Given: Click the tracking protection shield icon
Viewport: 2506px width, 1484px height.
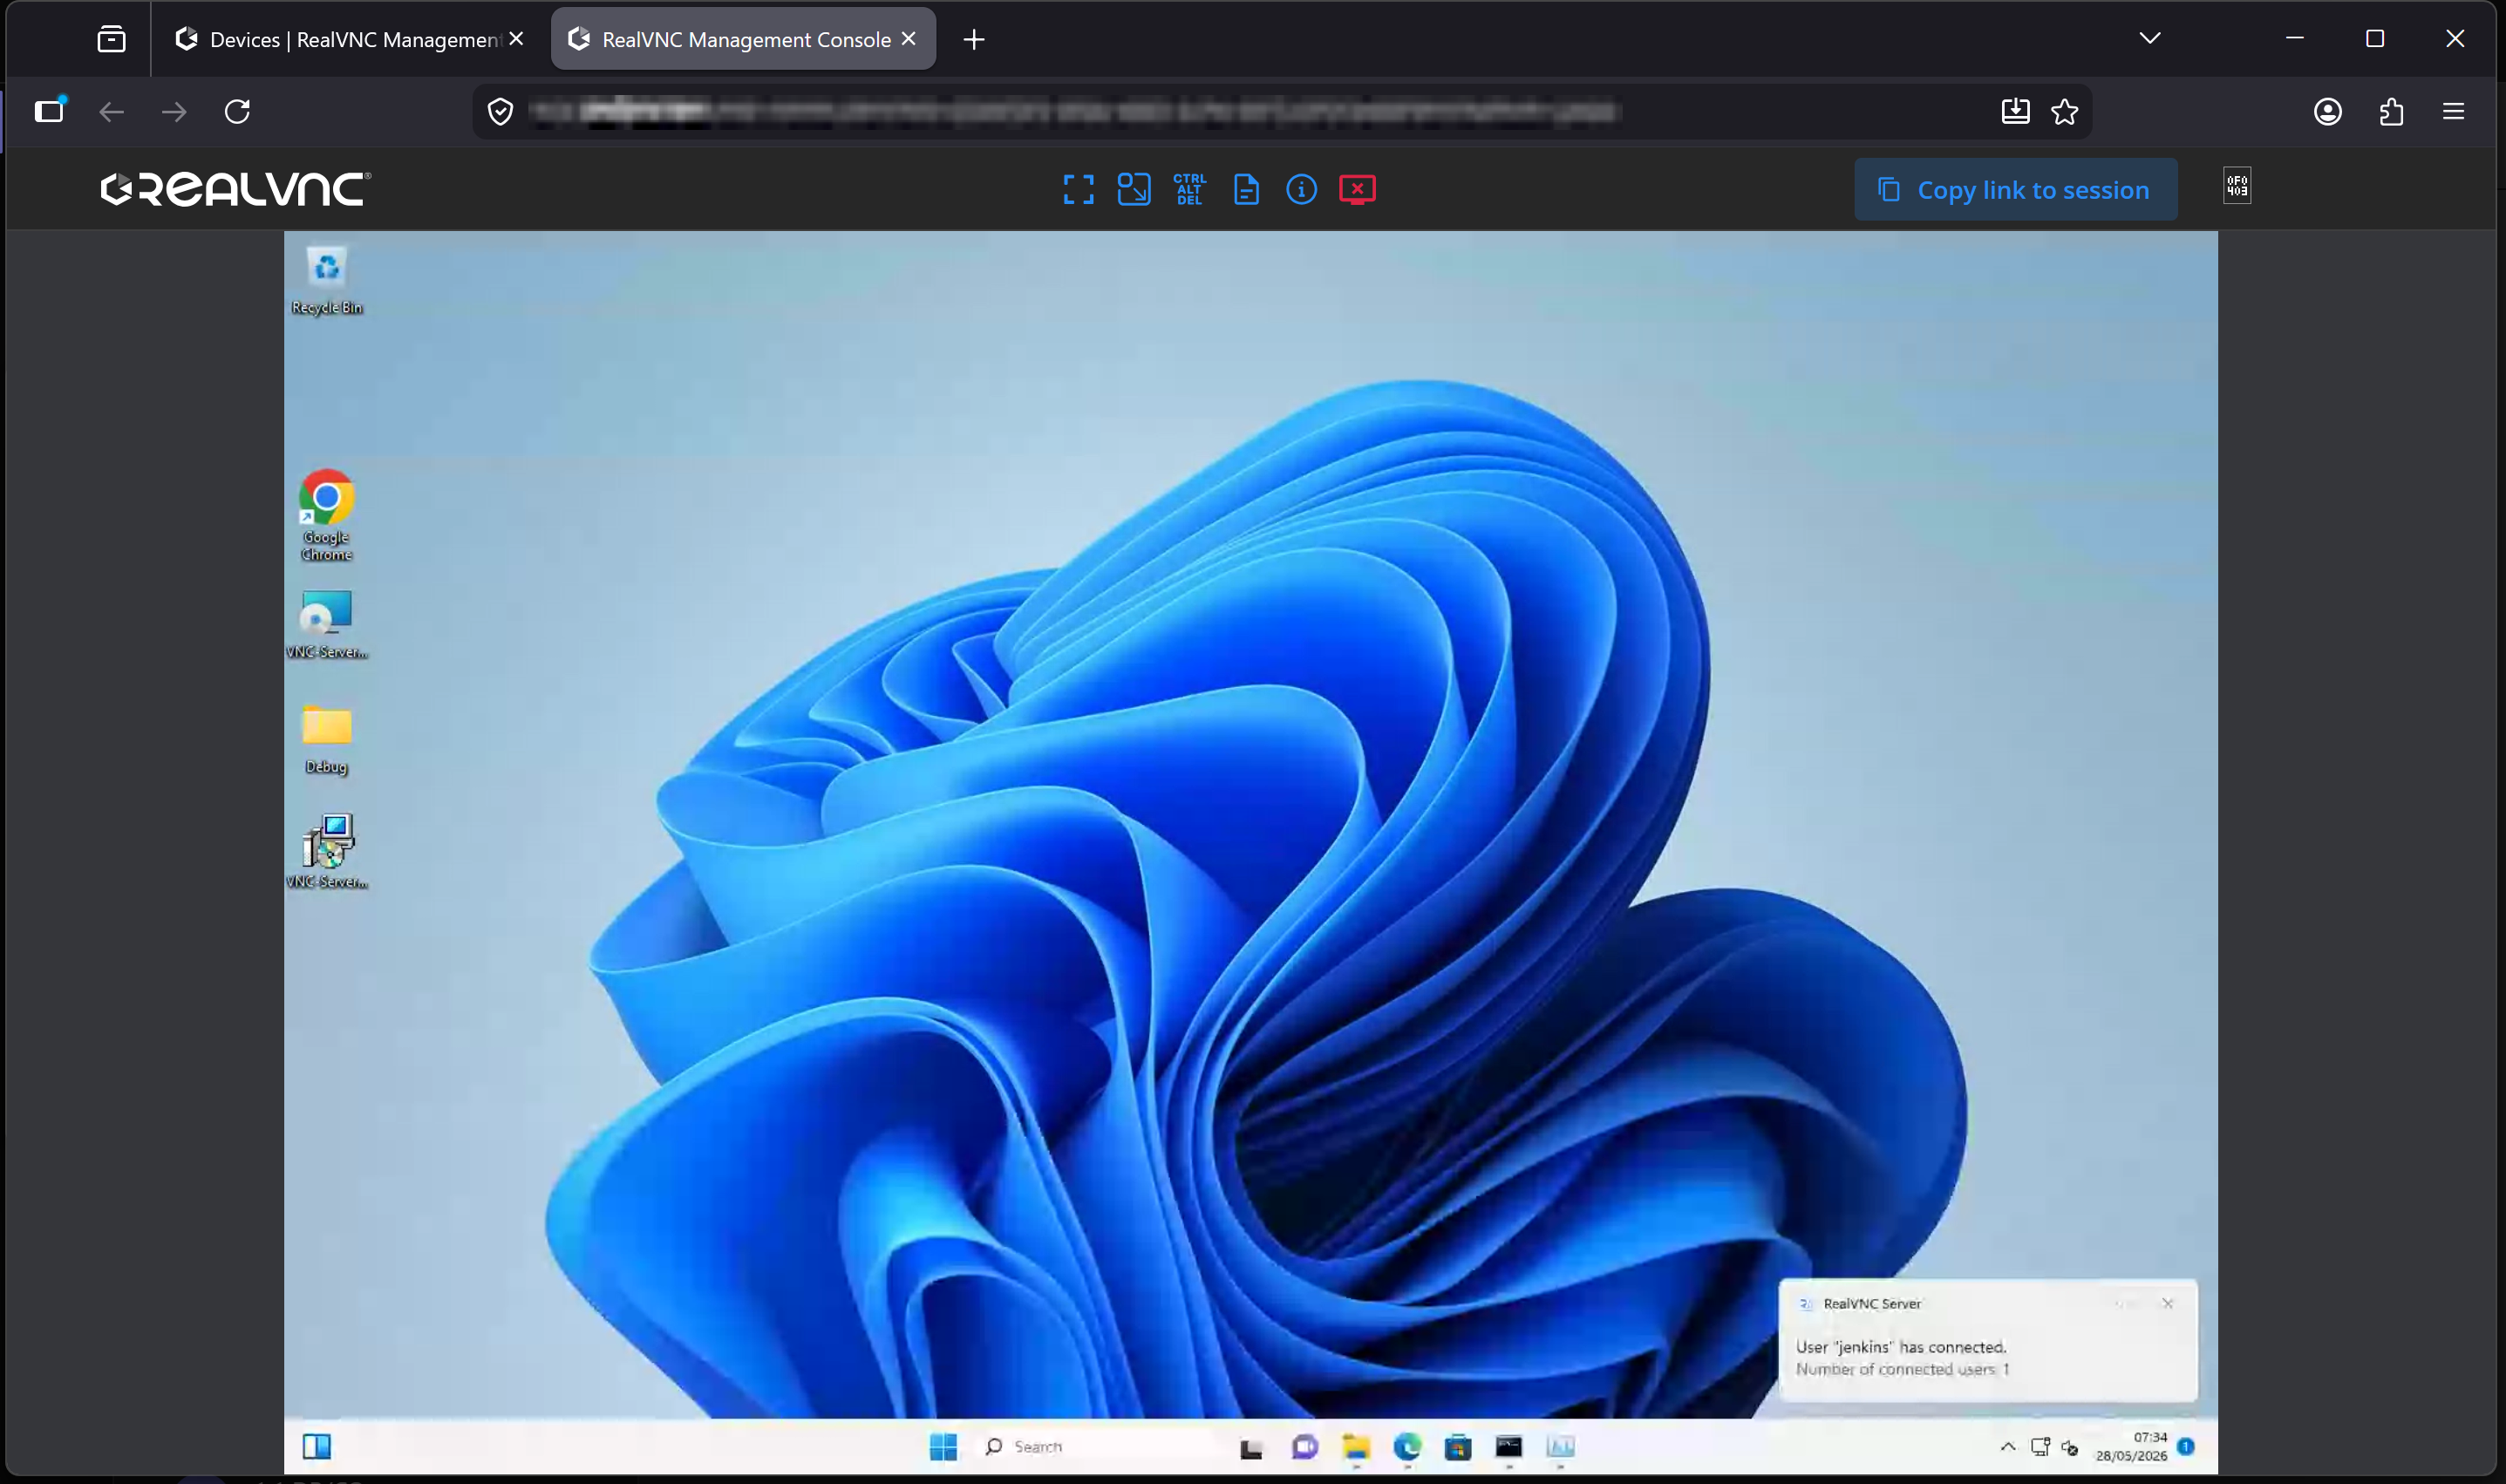Looking at the screenshot, I should click(501, 111).
